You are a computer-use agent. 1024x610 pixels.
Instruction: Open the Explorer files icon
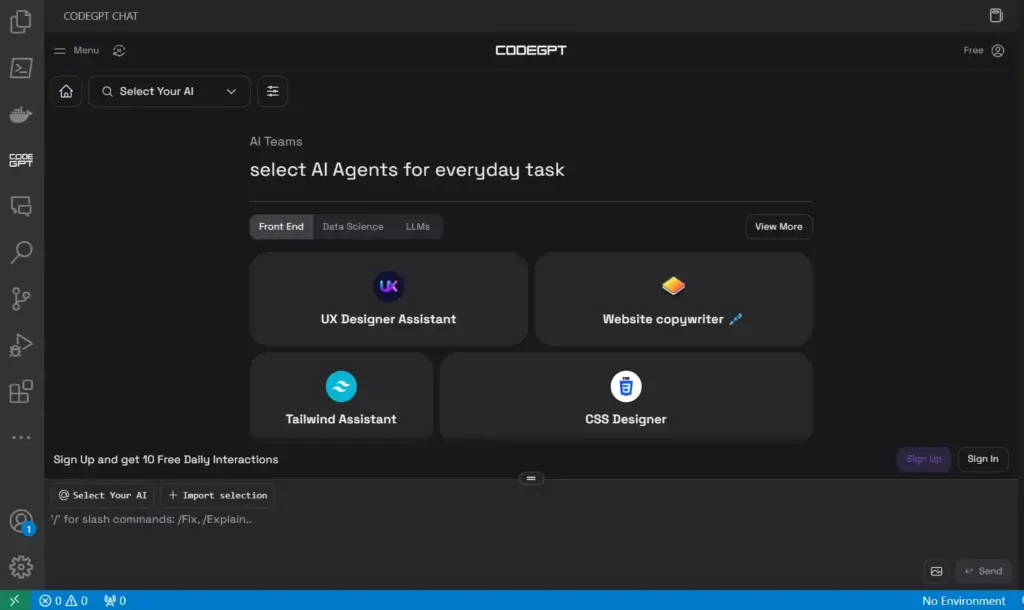[21, 22]
